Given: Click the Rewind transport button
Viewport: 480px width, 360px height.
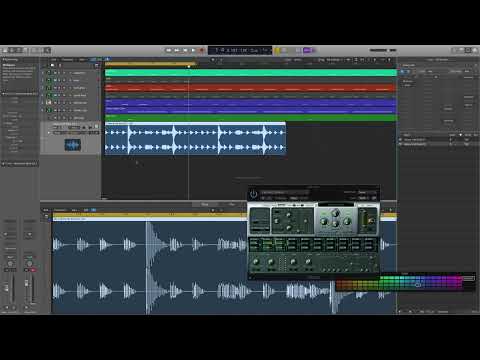Looking at the screenshot, I should 169,50.
